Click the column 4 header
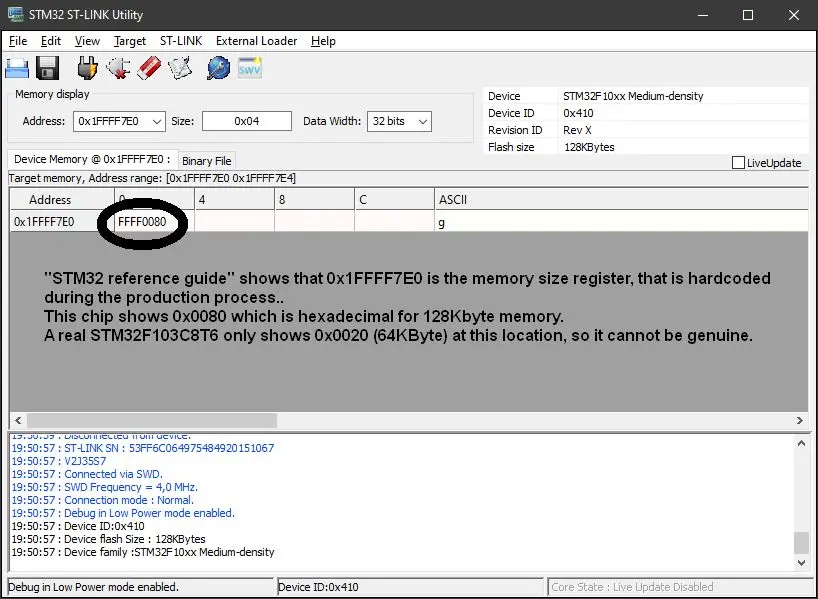The image size is (818, 599). tap(234, 200)
